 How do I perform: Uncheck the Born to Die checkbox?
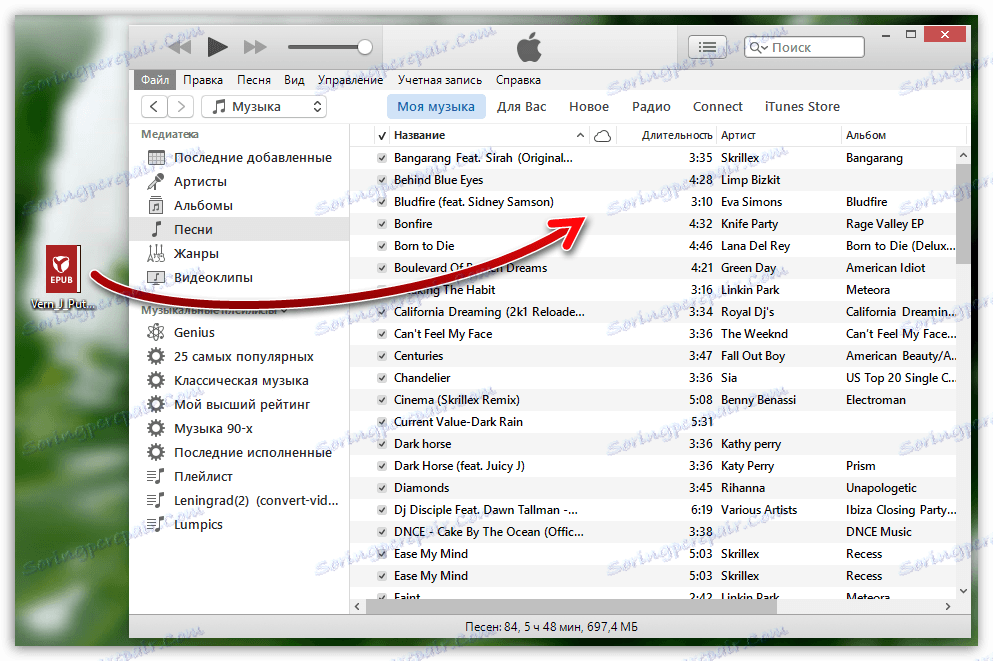382,246
